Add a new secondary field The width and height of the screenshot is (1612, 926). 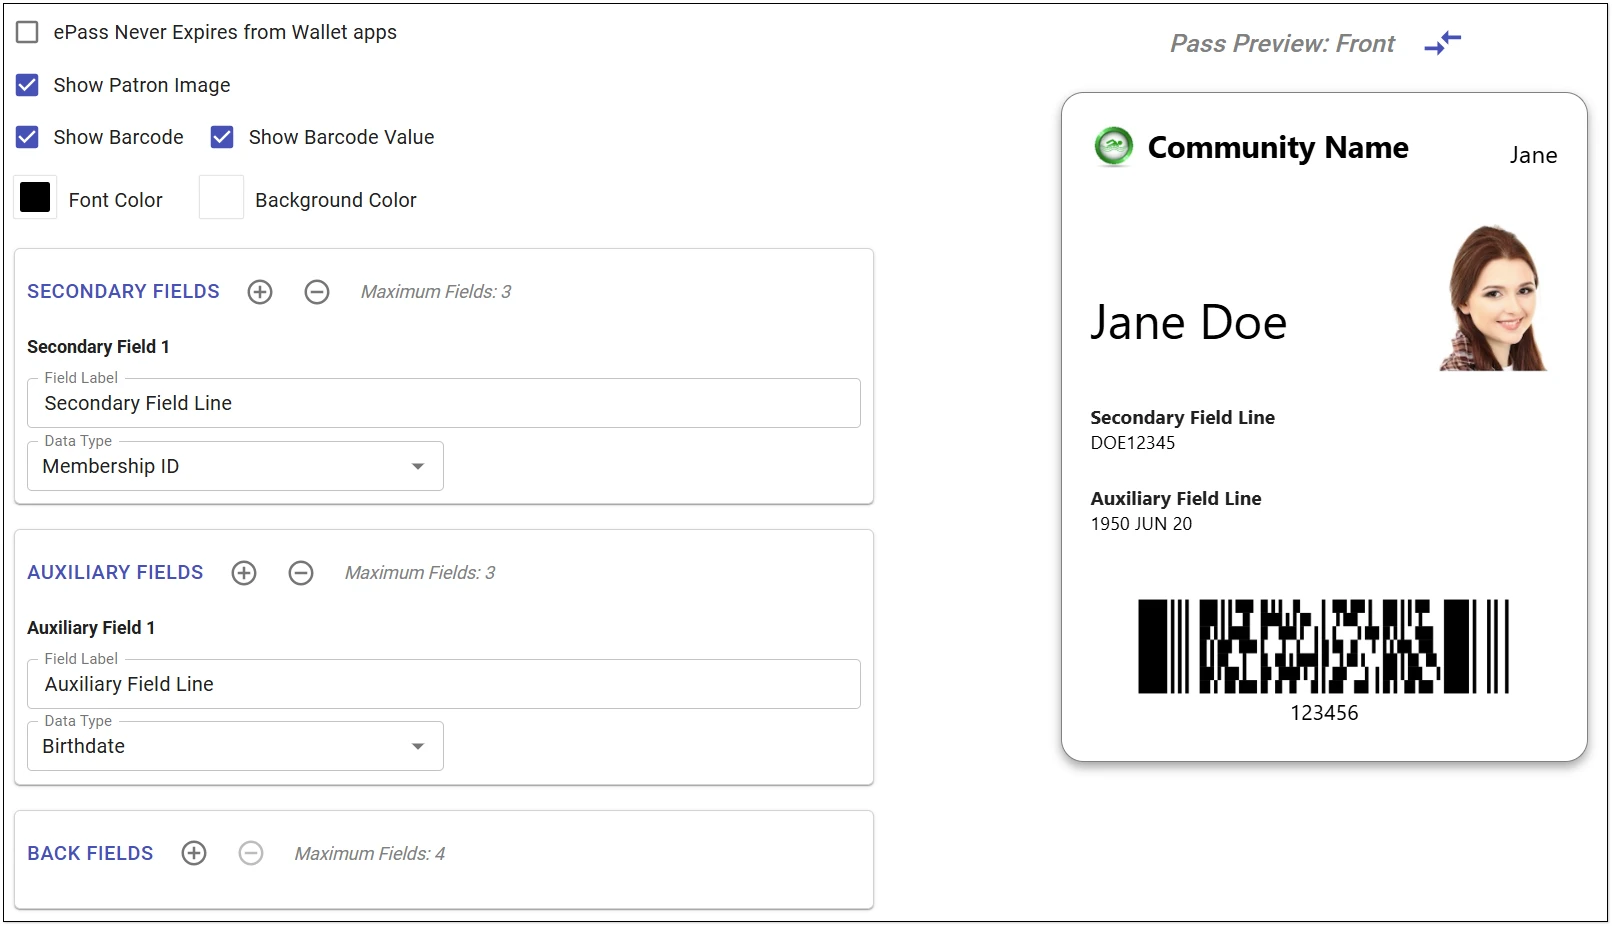260,292
